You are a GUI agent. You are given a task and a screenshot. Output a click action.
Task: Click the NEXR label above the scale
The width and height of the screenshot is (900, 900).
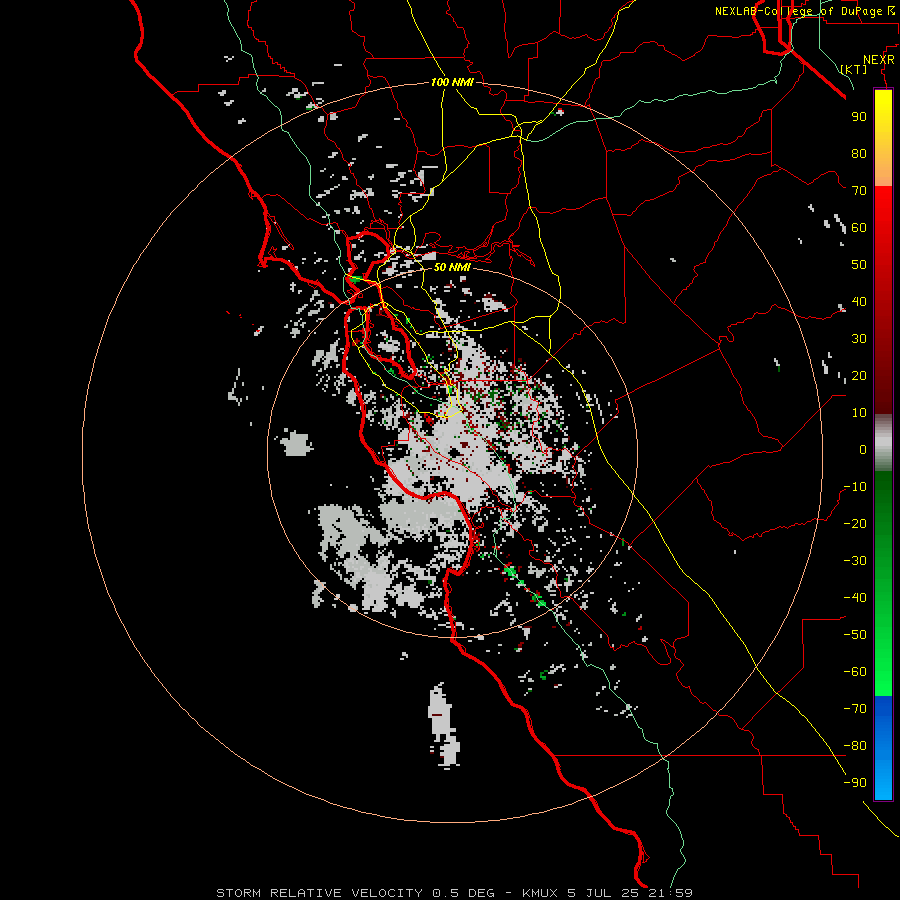[879, 60]
